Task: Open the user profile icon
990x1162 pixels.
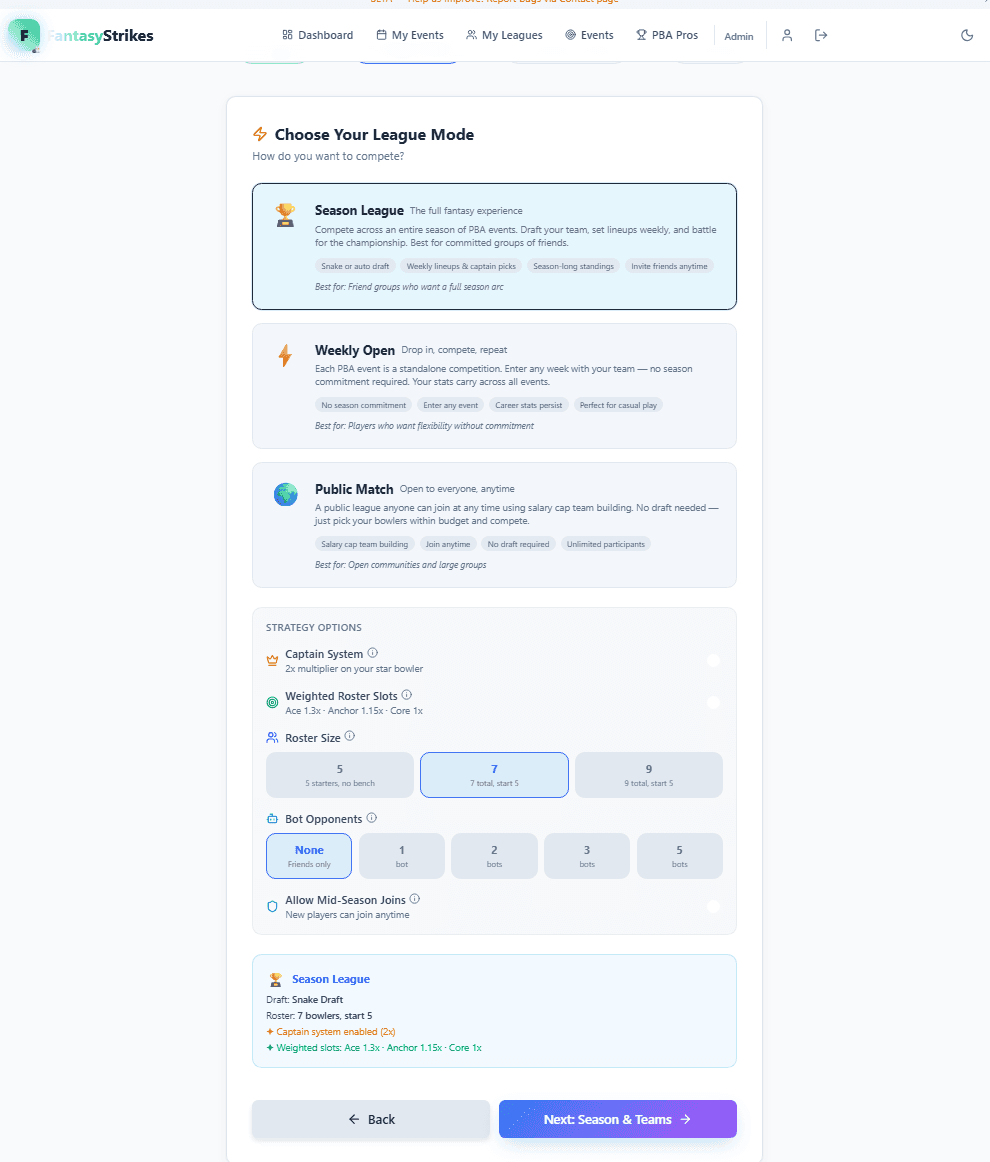Action: [787, 35]
